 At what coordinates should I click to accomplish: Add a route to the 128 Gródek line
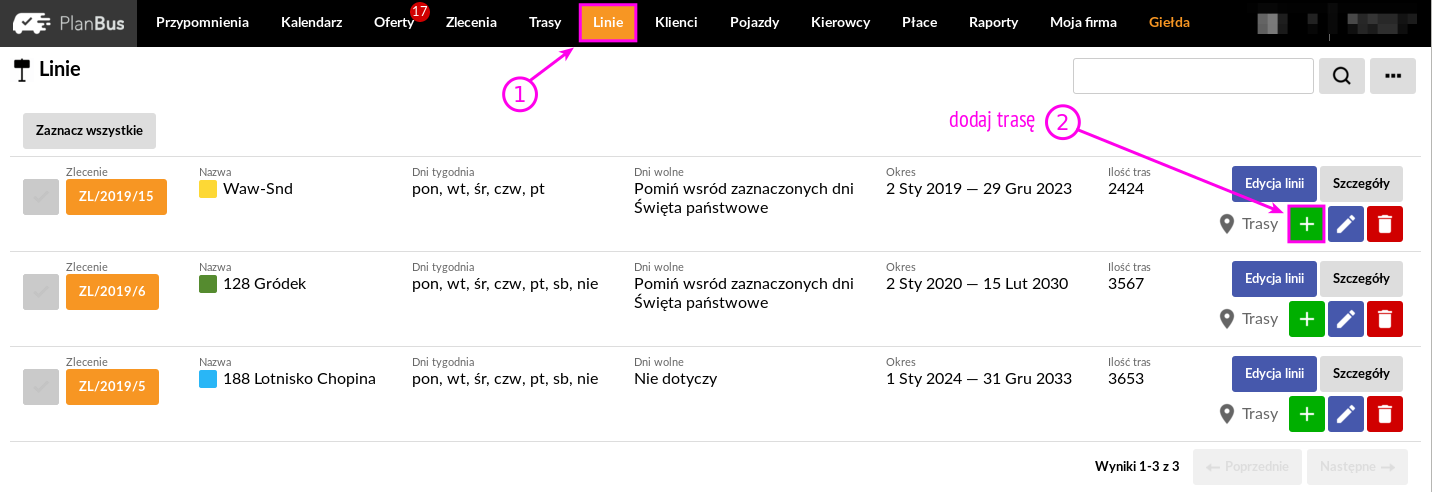(1307, 319)
